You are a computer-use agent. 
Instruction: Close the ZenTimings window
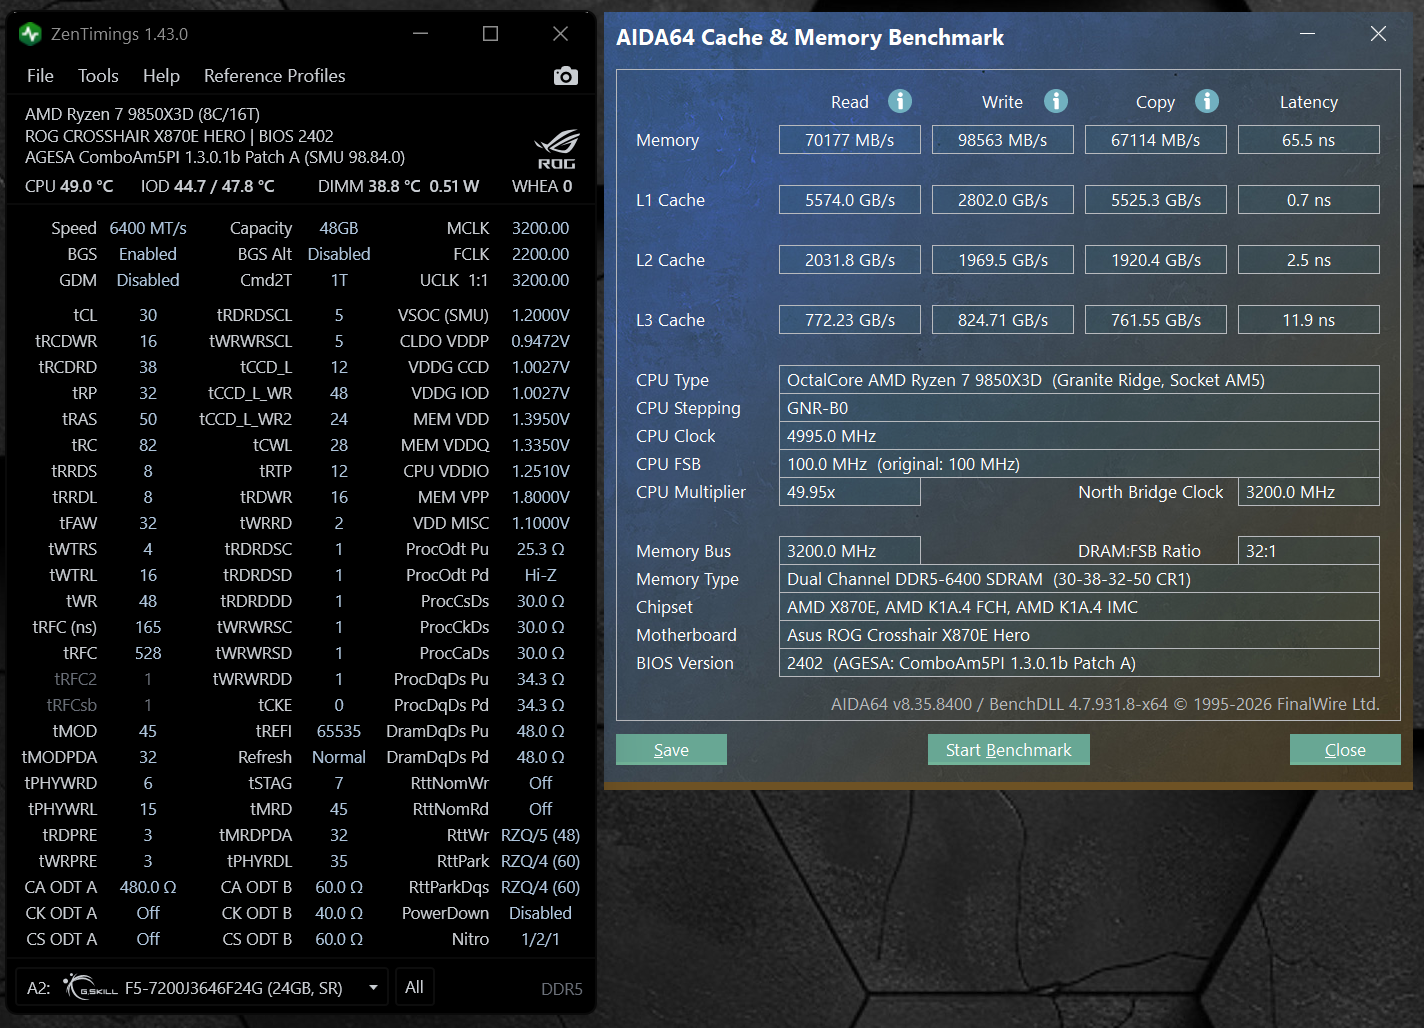click(x=560, y=34)
